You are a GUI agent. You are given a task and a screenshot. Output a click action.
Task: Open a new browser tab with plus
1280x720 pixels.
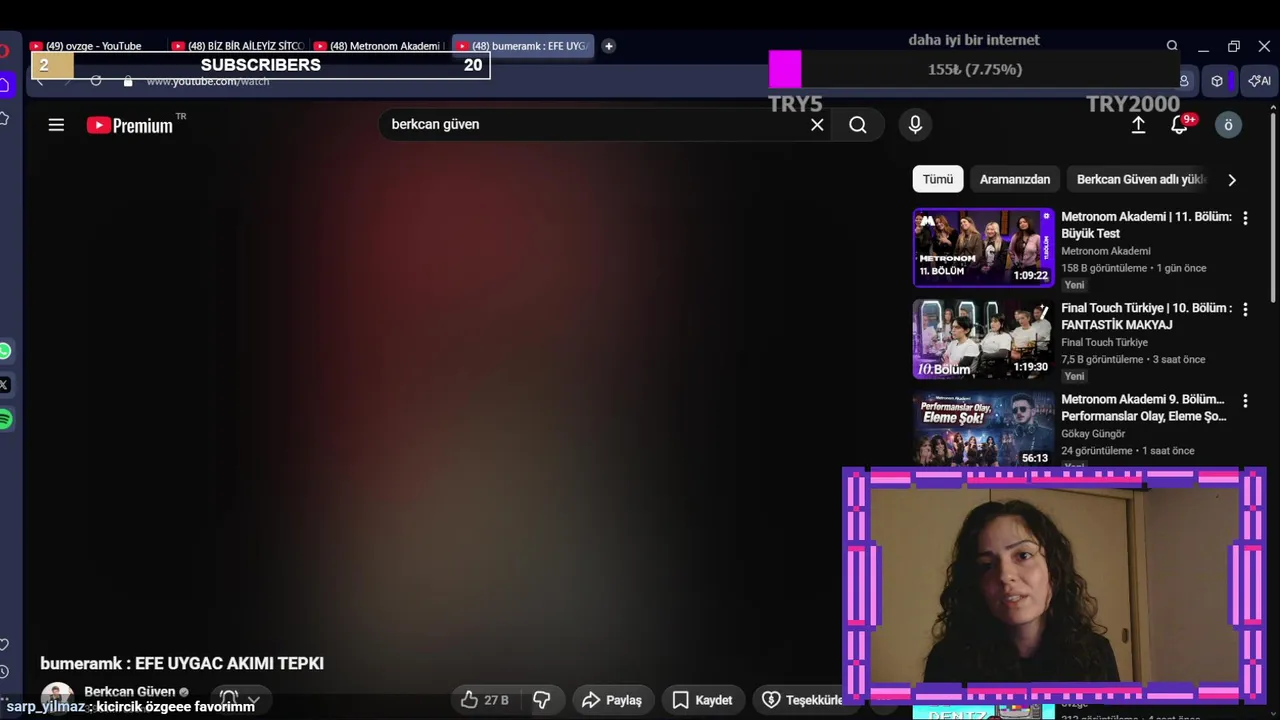coord(609,46)
